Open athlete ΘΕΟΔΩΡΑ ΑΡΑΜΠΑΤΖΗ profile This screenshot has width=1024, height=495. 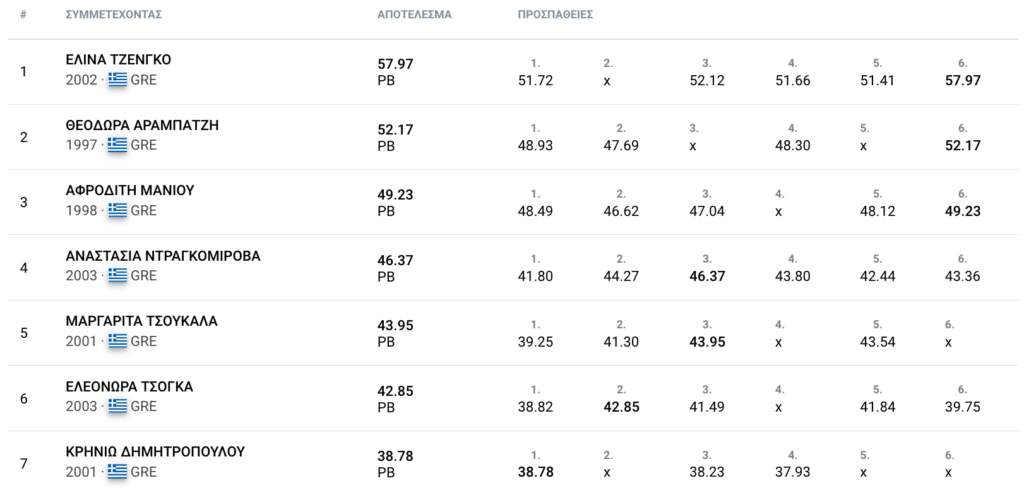(x=142, y=125)
